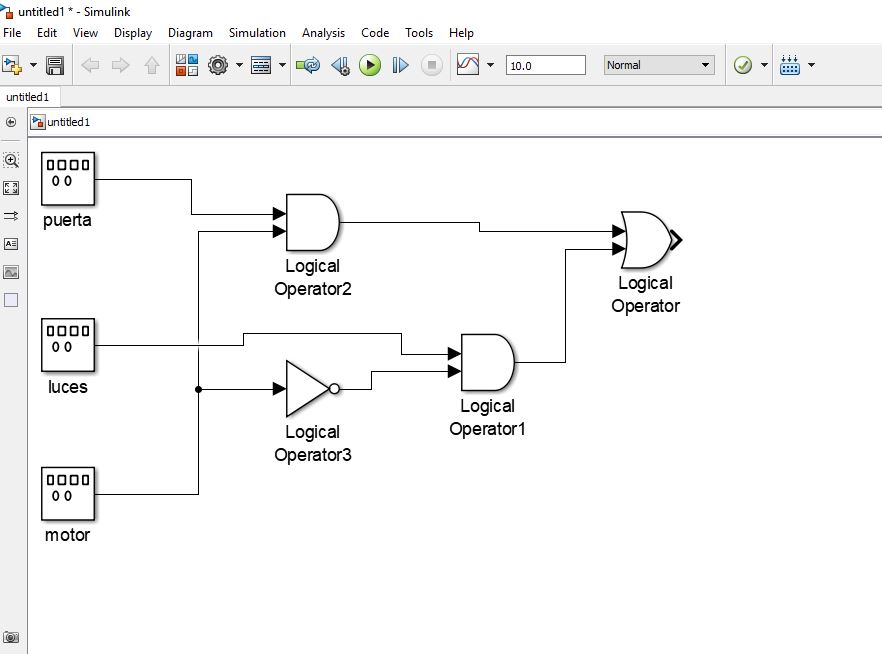Screen dimensions: 882x654
Task: Click the Update Diagram icon
Action: (x=308, y=65)
